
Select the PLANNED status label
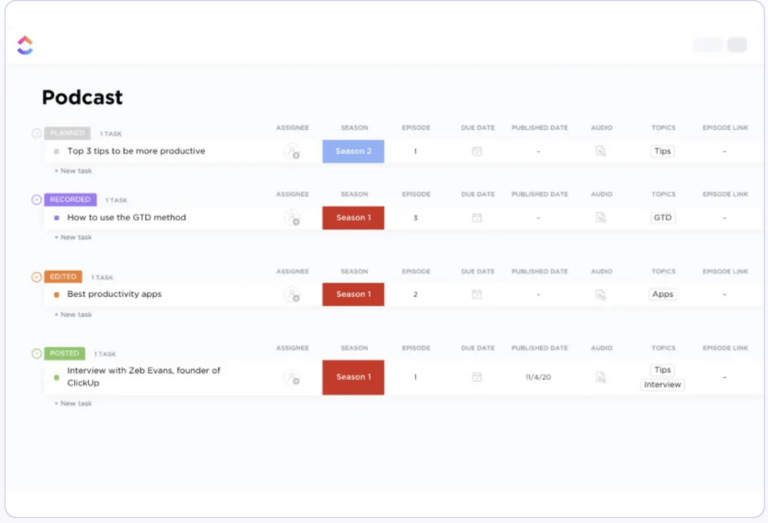[68, 133]
